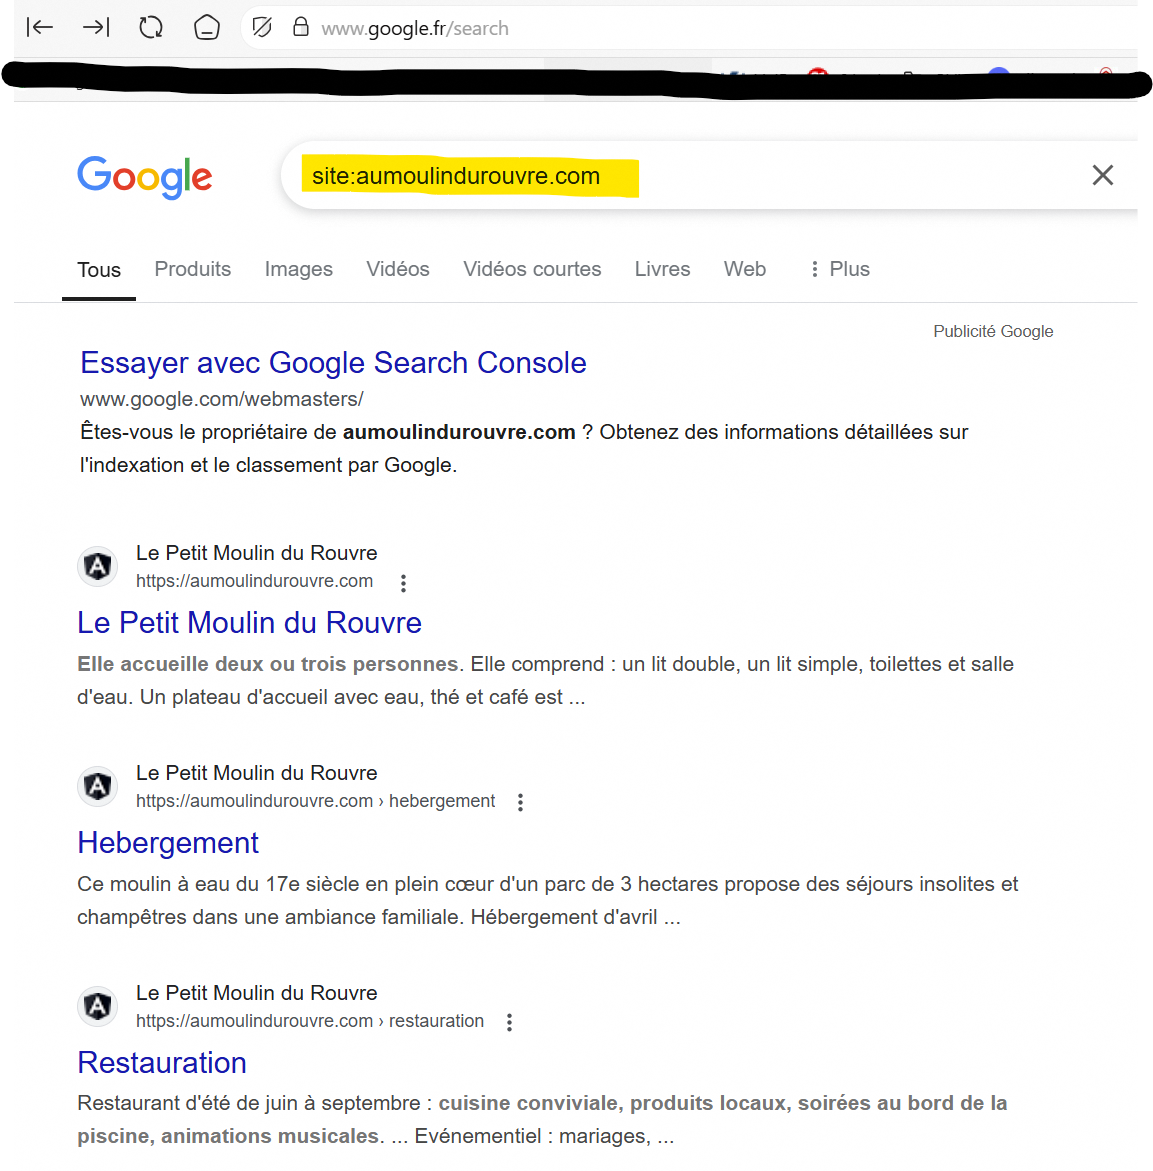Click the padlock site security icon
1153x1171 pixels.
[x=300, y=27]
